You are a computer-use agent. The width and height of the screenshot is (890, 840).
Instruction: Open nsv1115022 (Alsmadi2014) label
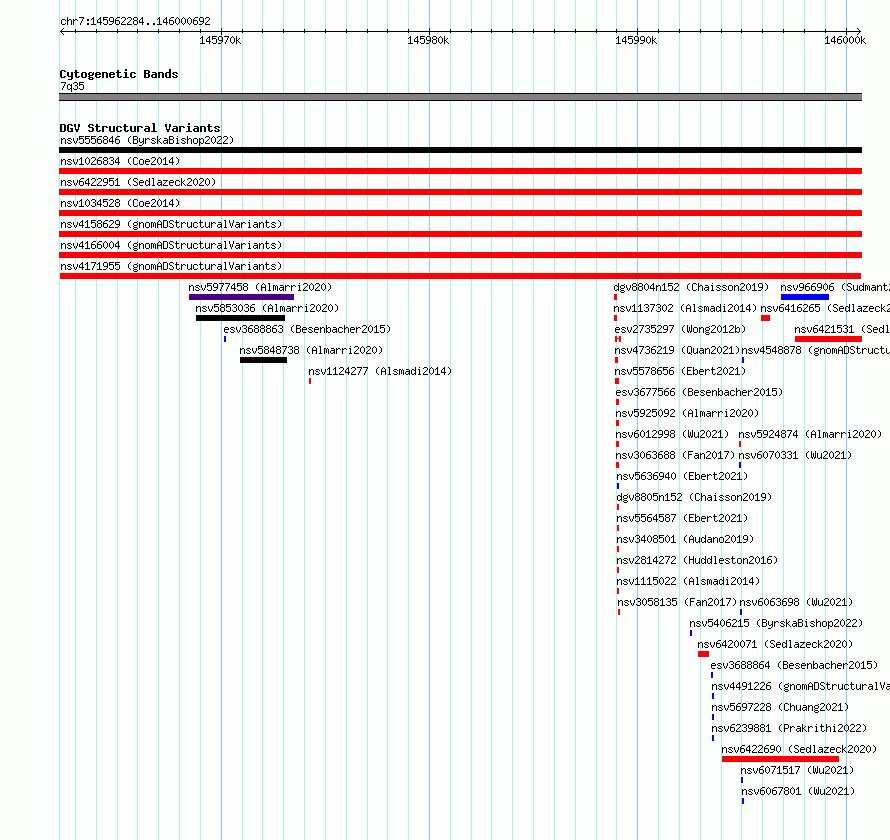pyautogui.click(x=688, y=581)
